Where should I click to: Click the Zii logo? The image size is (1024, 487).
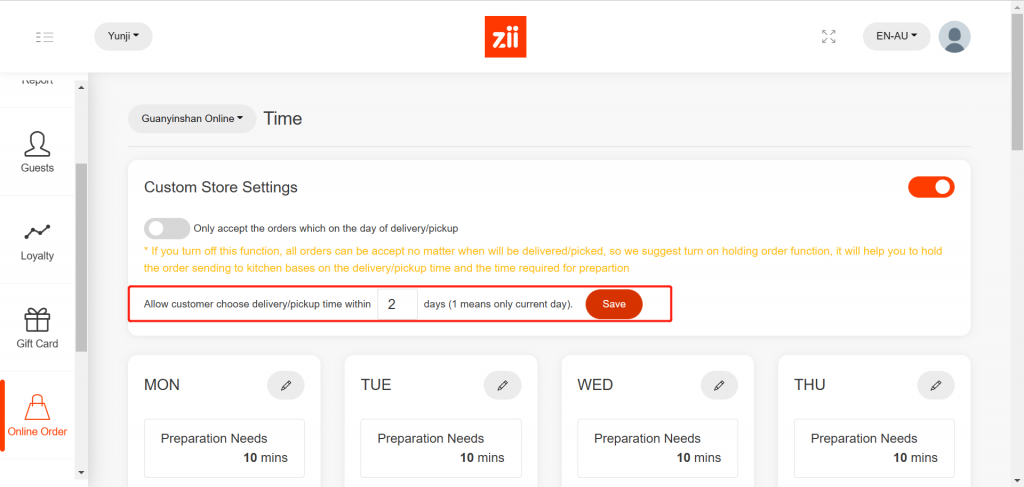(x=505, y=37)
